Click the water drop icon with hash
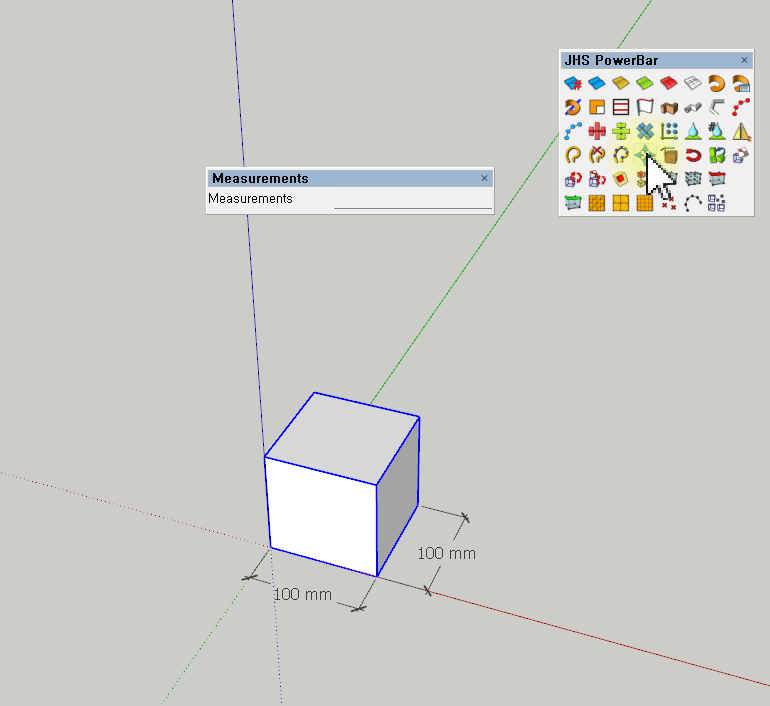Image resolution: width=770 pixels, height=706 pixels. tap(717, 131)
